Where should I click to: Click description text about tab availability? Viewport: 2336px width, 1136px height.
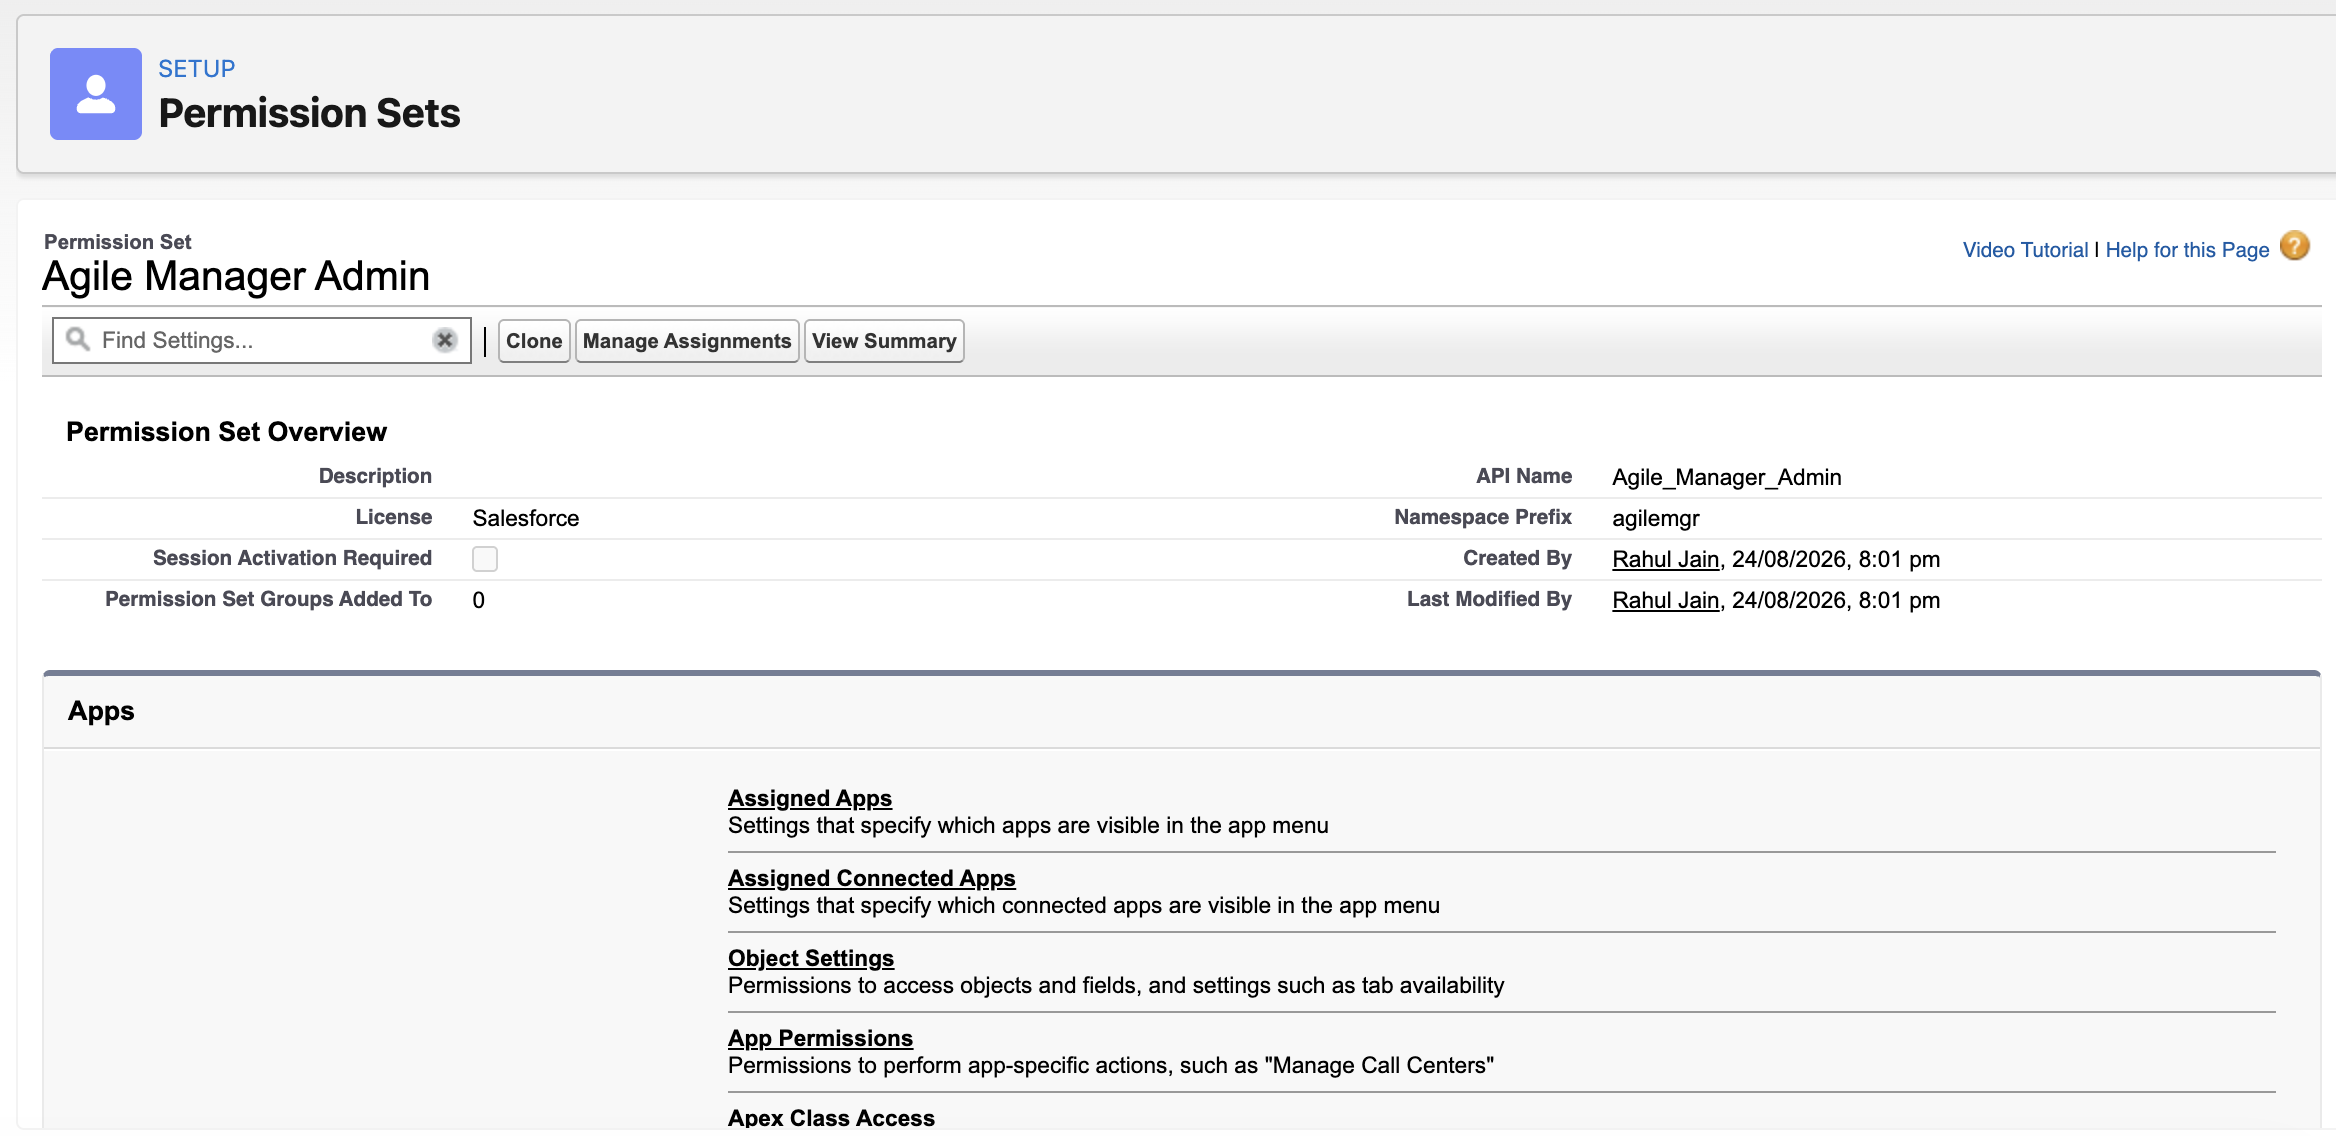(1116, 986)
